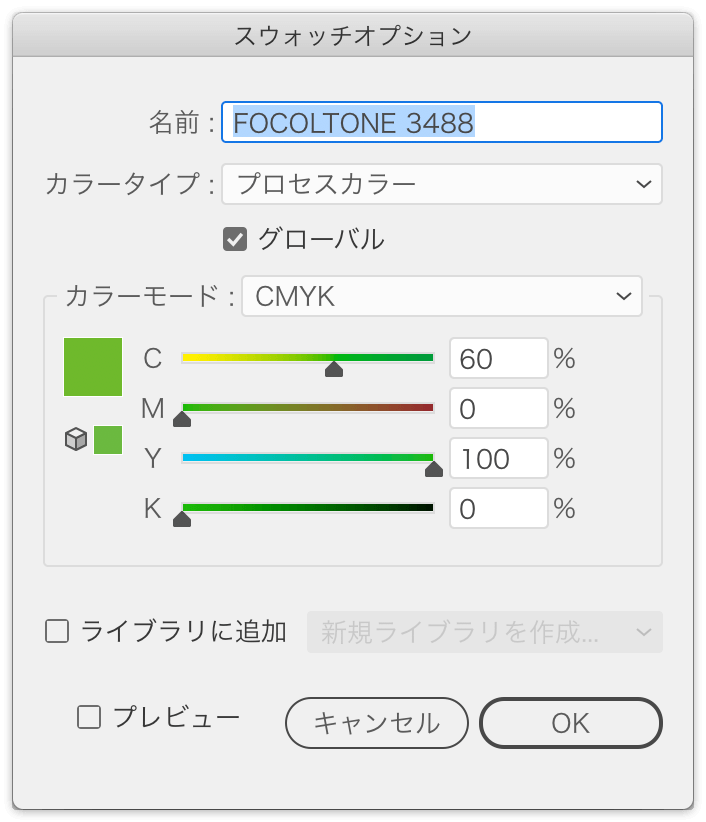This screenshot has width=706, height=822.
Task: Open the 新規ライブラリを作成 dropdown
Action: 484,632
